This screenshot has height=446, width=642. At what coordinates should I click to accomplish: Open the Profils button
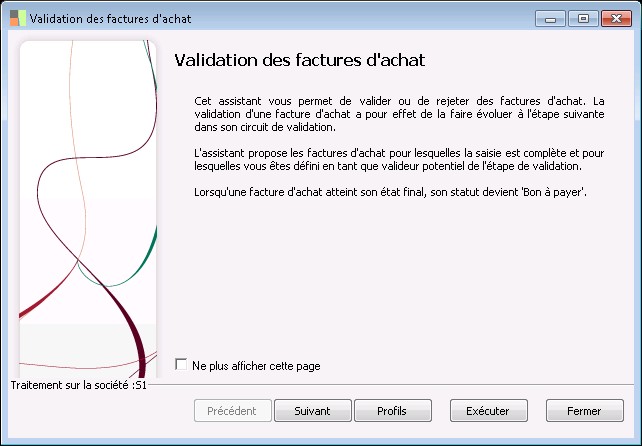pyautogui.click(x=392, y=411)
